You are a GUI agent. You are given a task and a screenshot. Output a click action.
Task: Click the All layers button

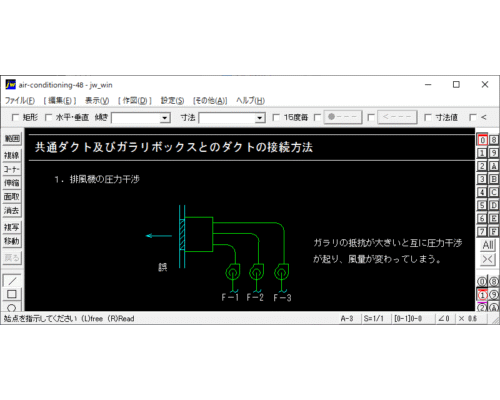point(488,245)
